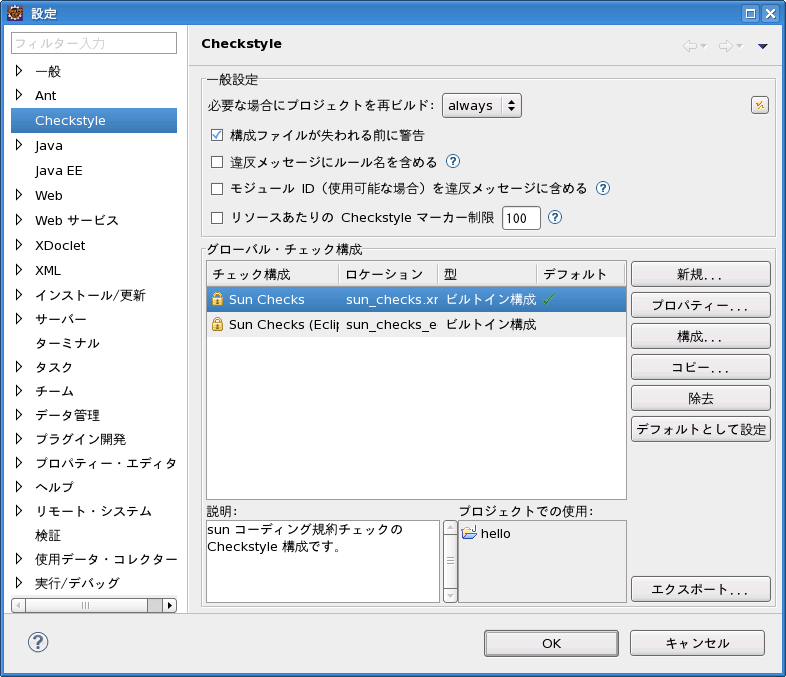Toggle 構成ファイルが失われる前に警告 checkbox
Viewport: 786px width, 677px height.
click(217, 135)
